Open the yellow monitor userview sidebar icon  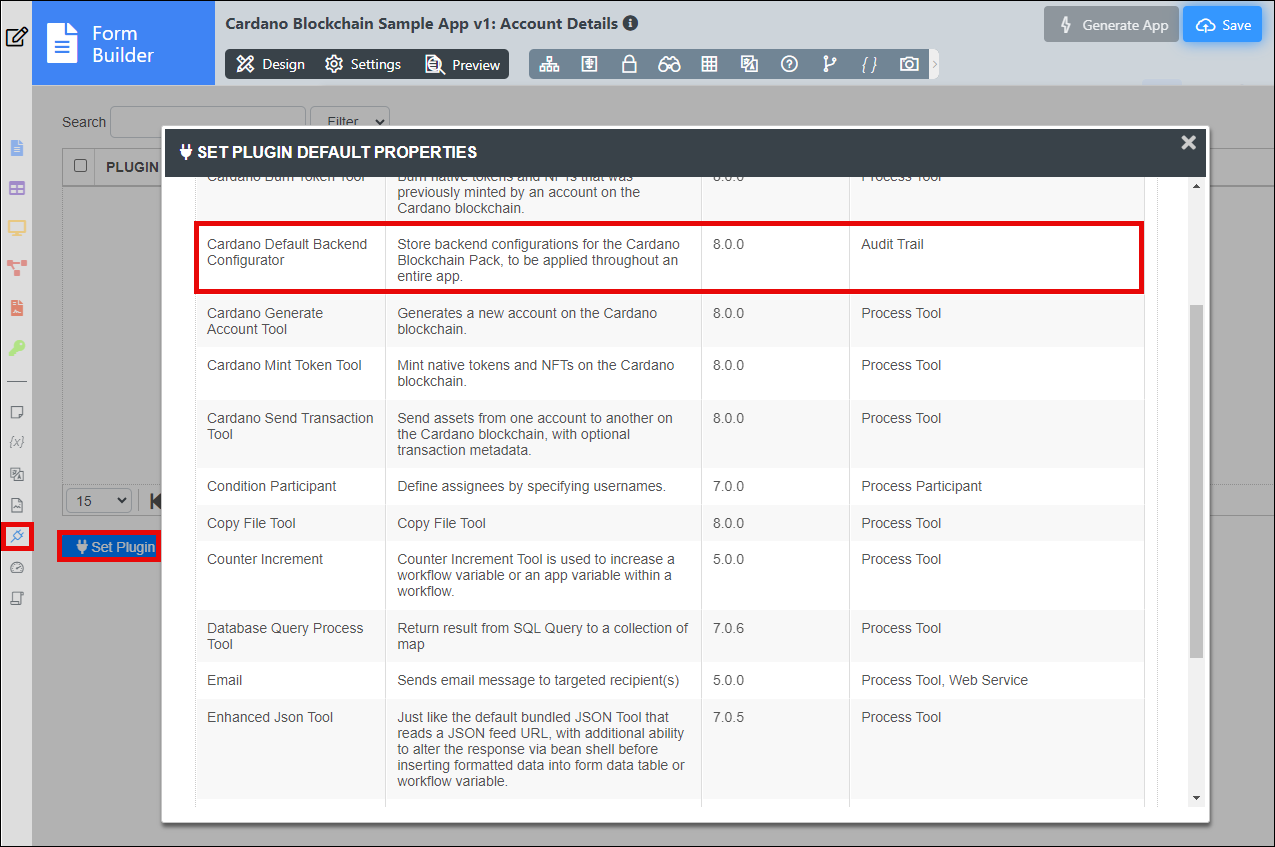17,228
